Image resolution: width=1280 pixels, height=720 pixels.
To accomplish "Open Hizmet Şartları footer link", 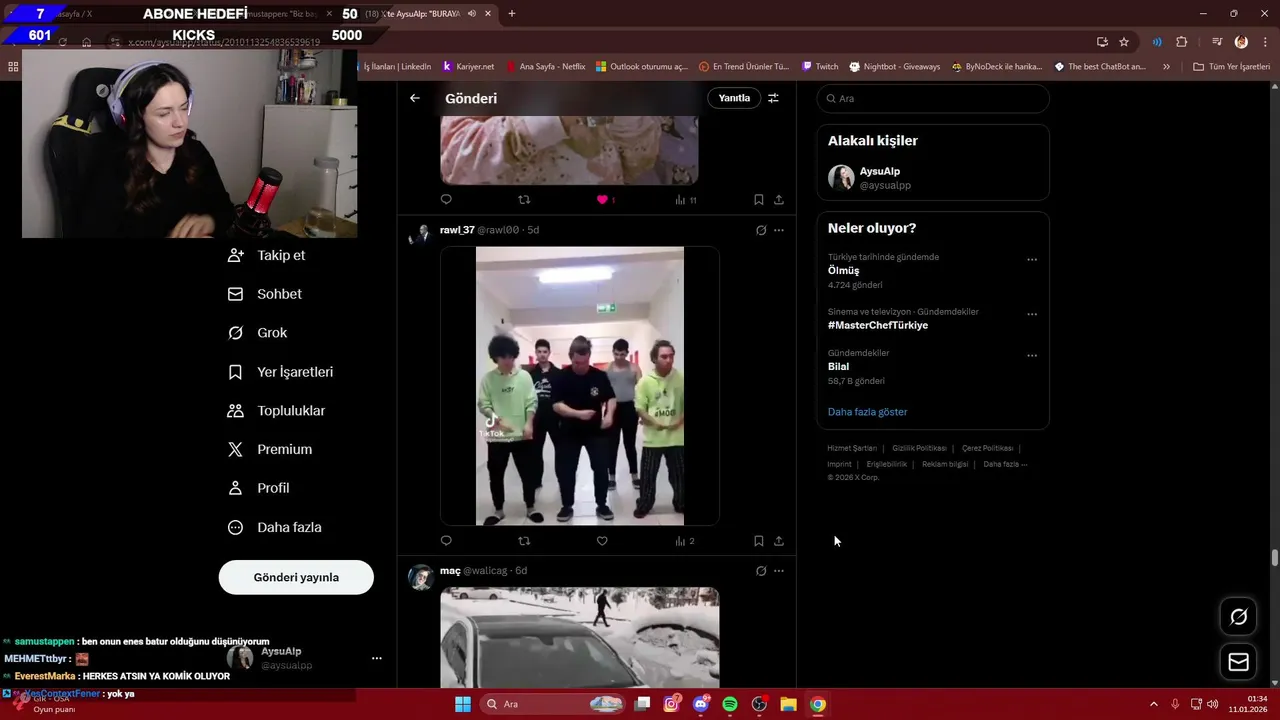I will click(852, 448).
